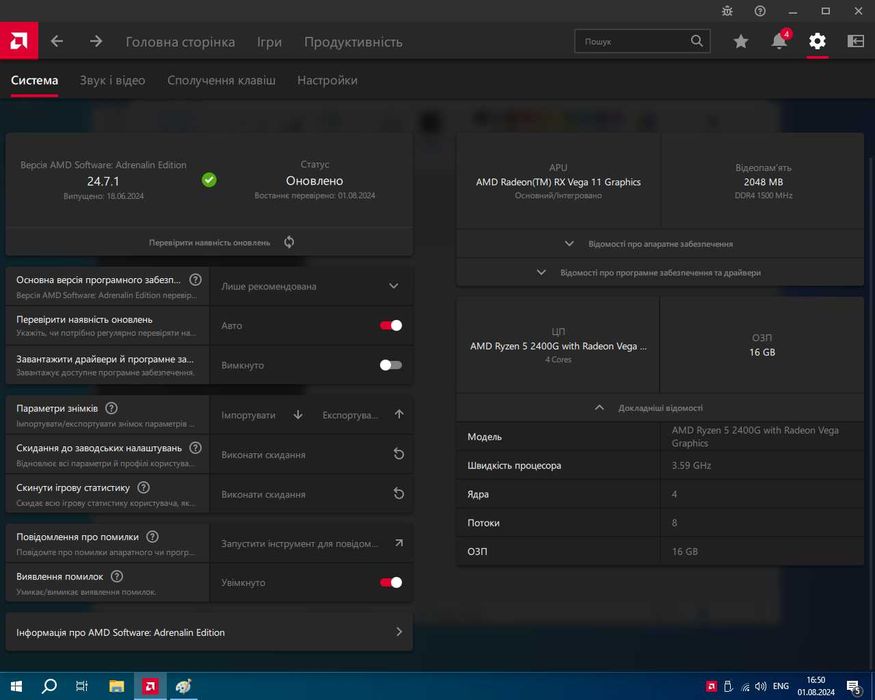The height and width of the screenshot is (700, 875).
Task: Click the import down arrow icon
Action: pyautogui.click(x=298, y=415)
